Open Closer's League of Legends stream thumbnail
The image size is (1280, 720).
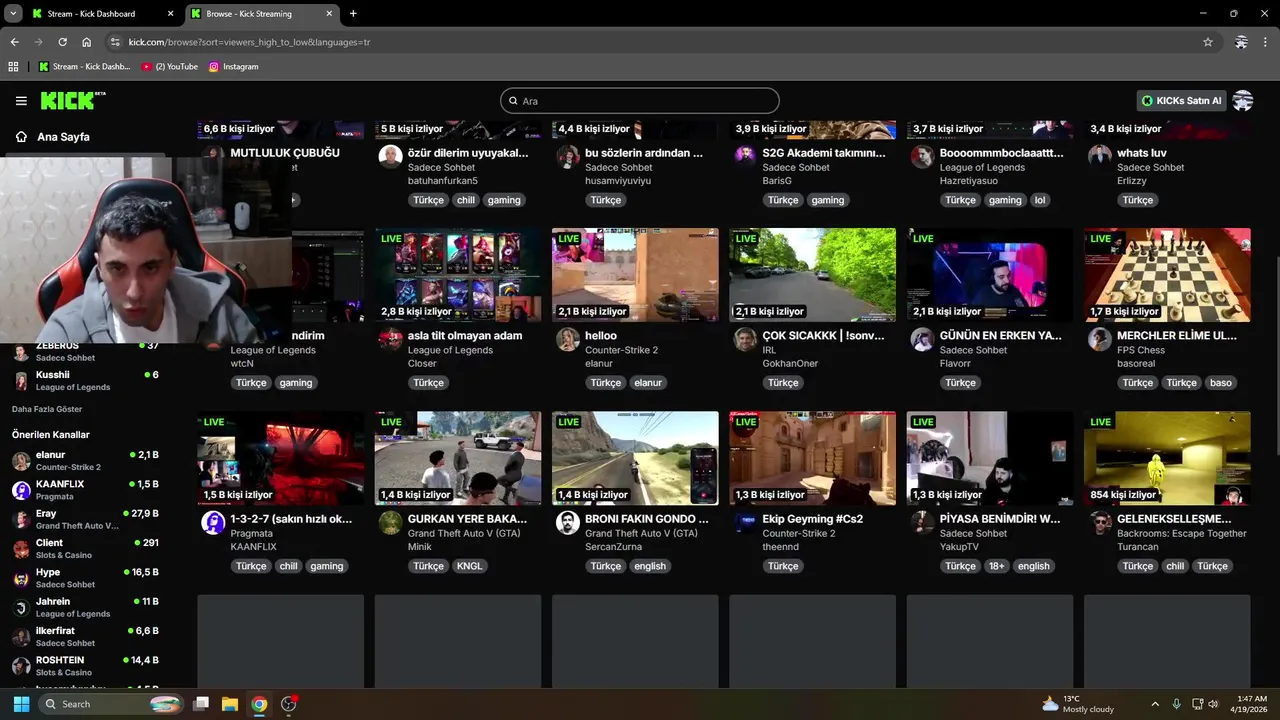tap(458, 275)
